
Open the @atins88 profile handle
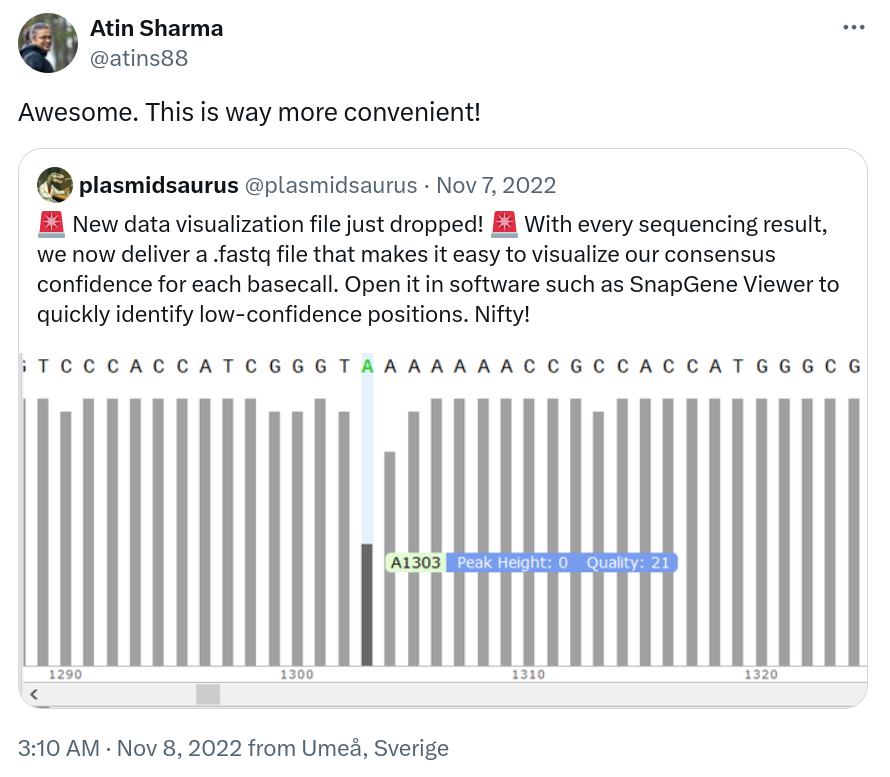pos(140,59)
